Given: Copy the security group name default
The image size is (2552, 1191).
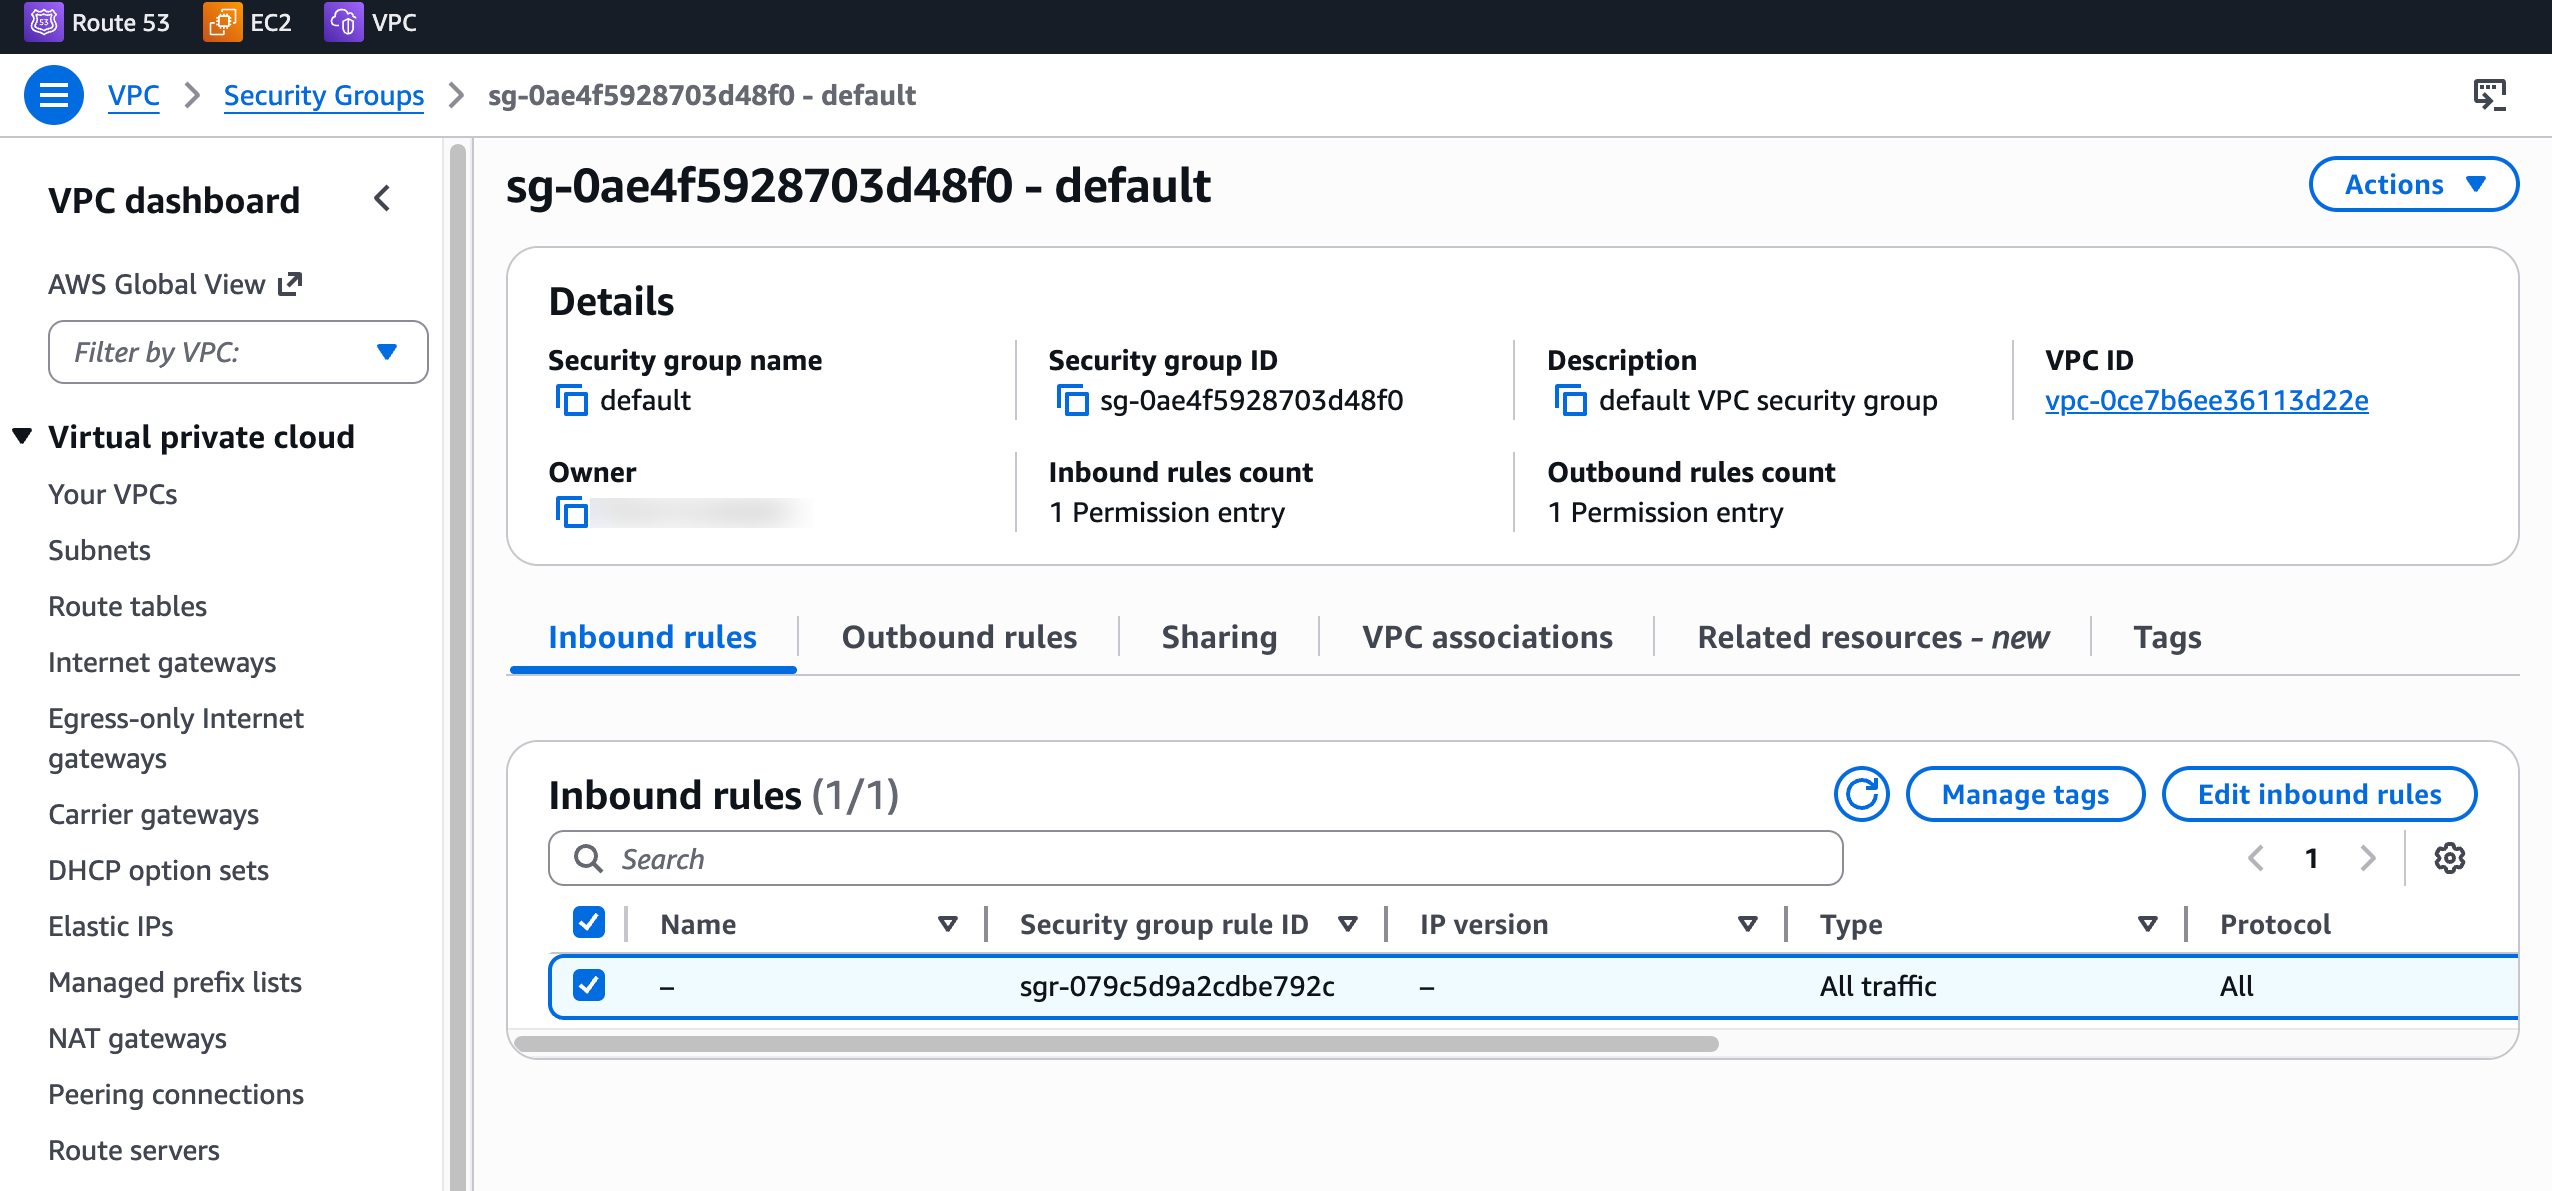Looking at the screenshot, I should tap(571, 401).
